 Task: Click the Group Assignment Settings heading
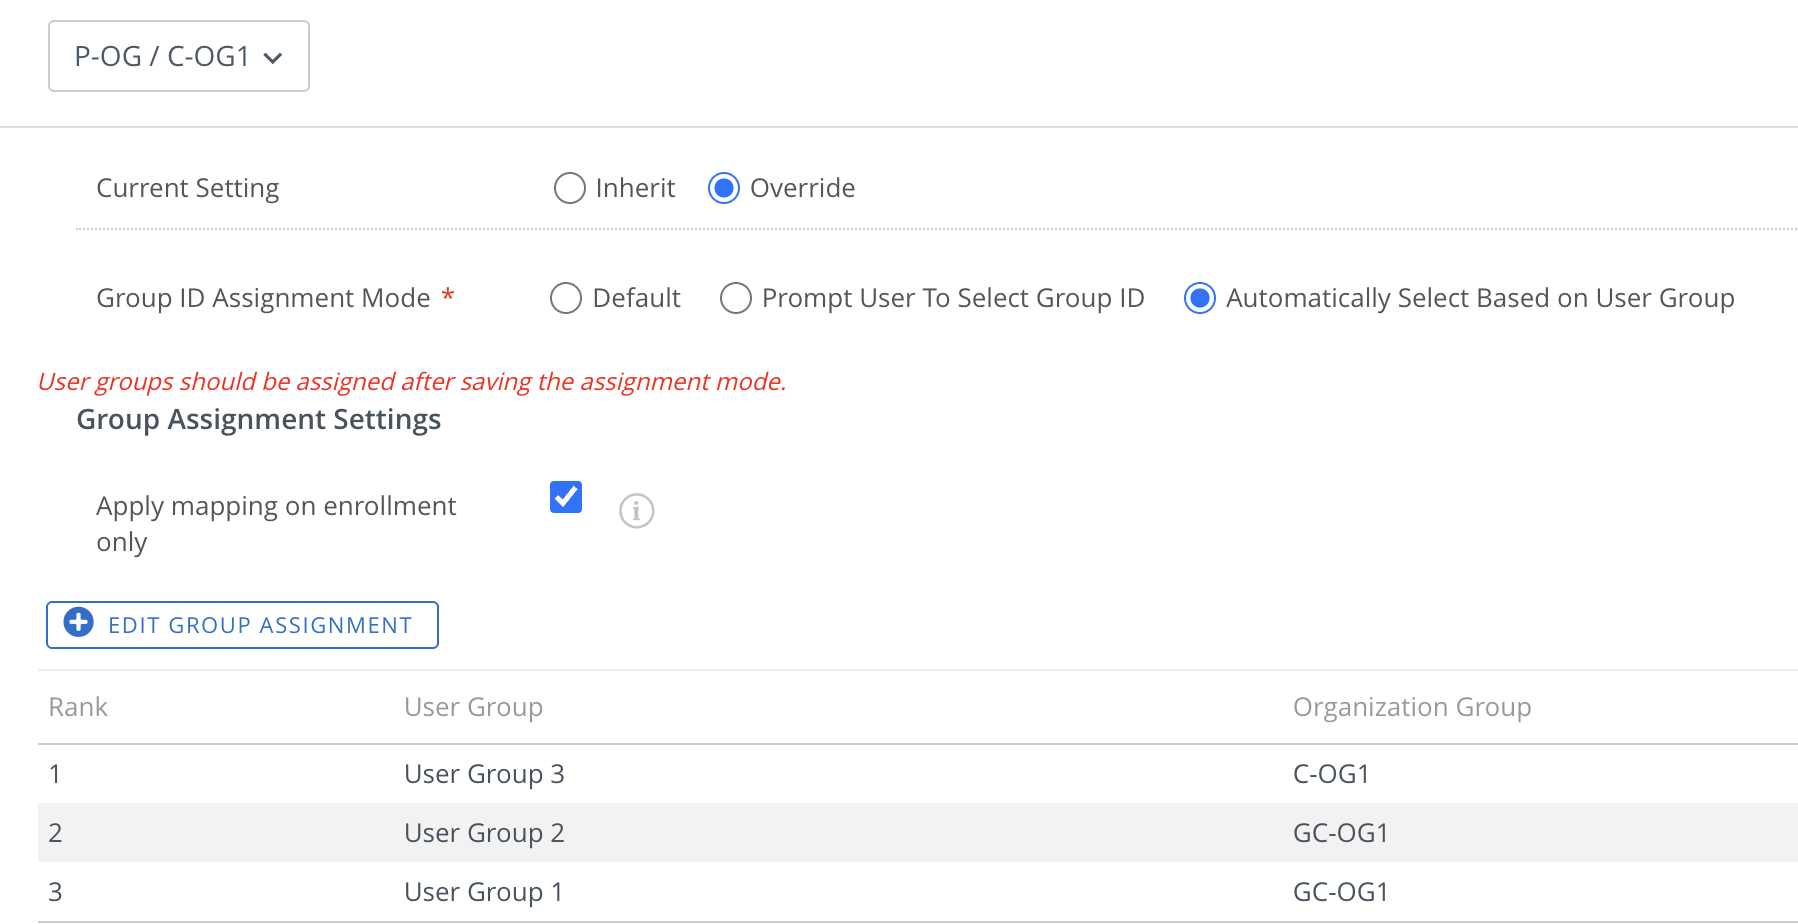click(x=259, y=420)
